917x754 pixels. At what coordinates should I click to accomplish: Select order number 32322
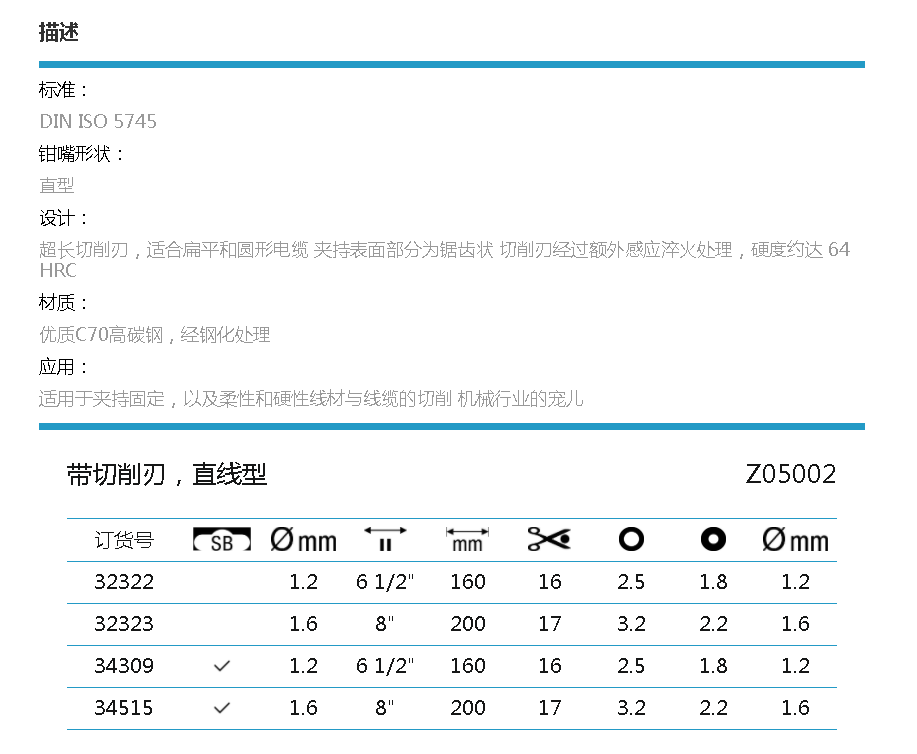tap(124, 582)
